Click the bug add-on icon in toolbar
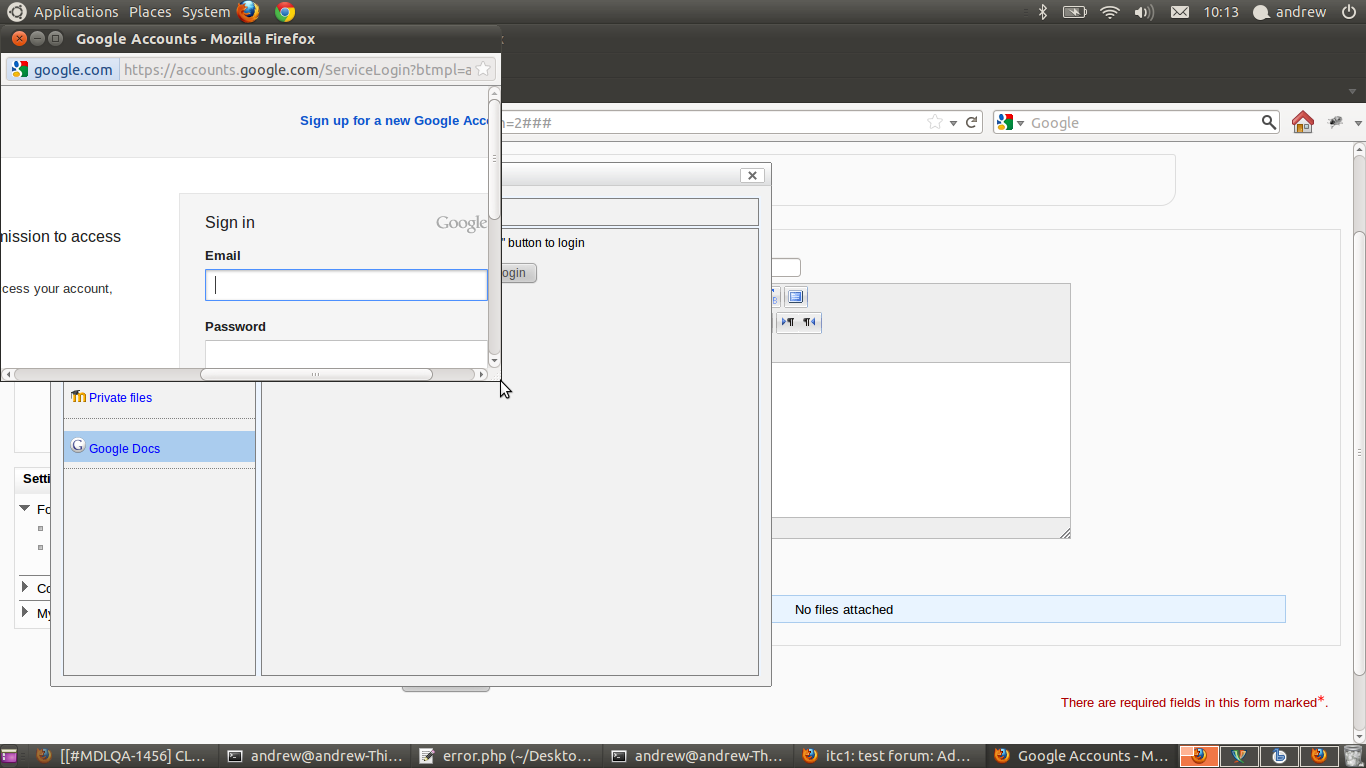1366x768 pixels. (1335, 122)
